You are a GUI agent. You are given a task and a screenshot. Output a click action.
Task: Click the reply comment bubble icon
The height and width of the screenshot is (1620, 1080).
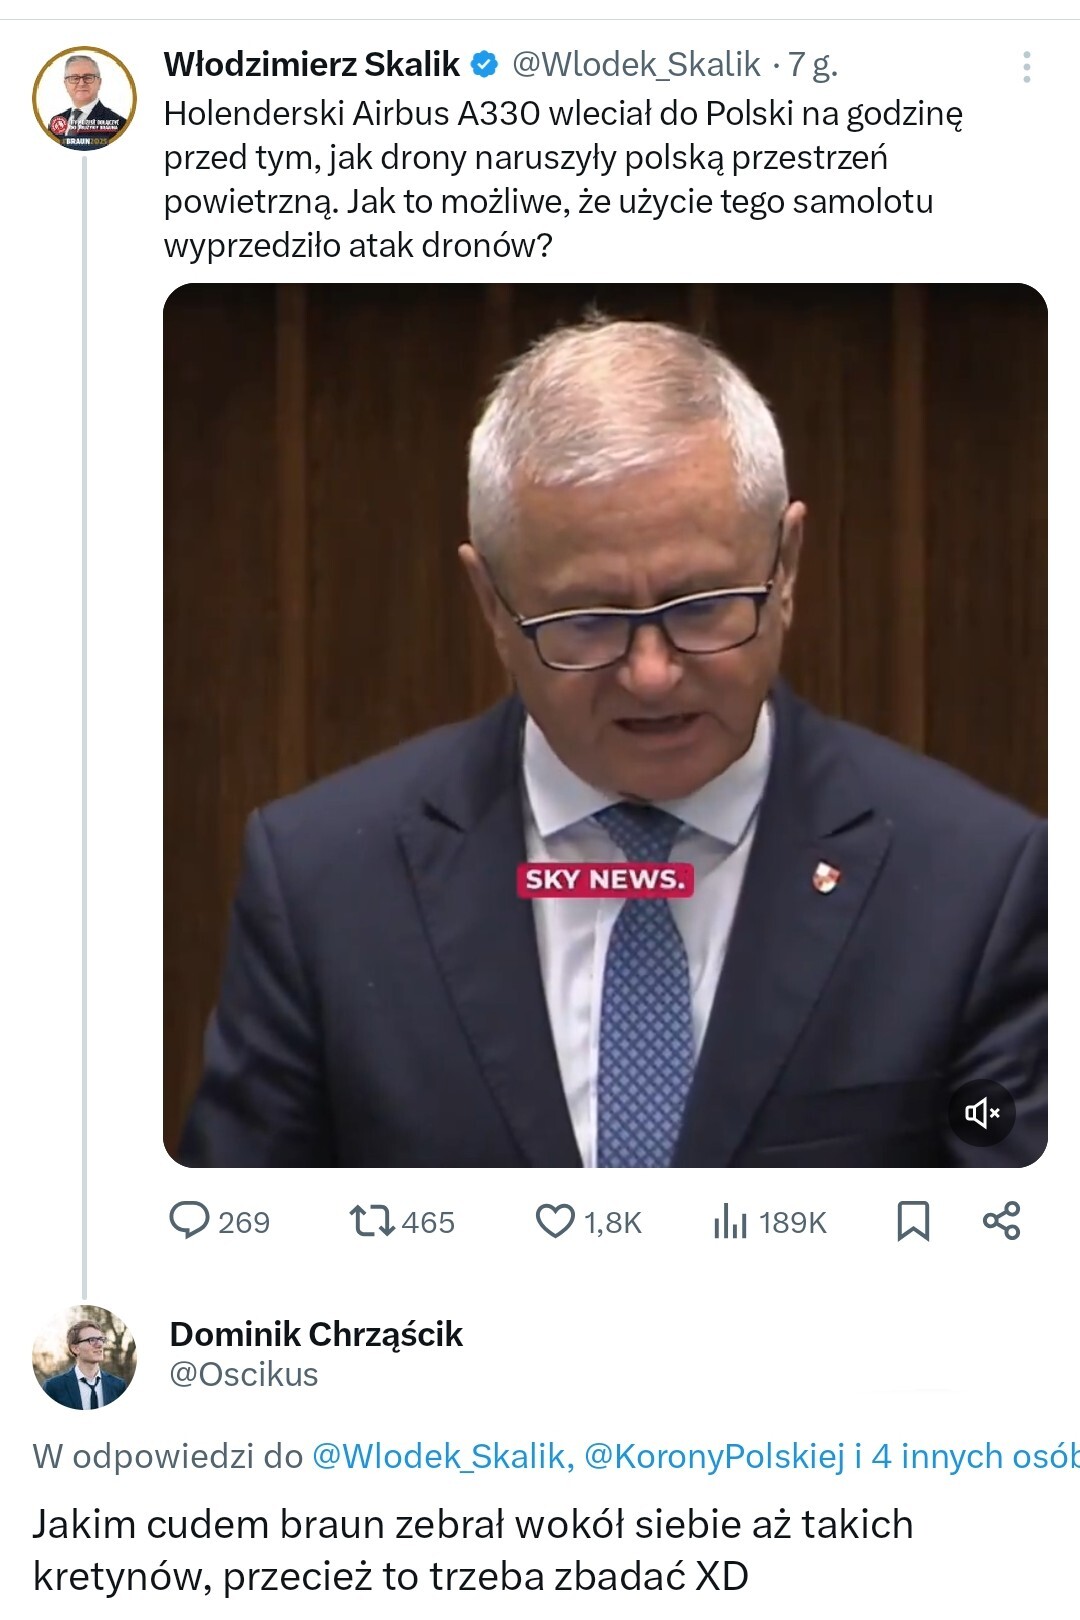click(189, 1221)
